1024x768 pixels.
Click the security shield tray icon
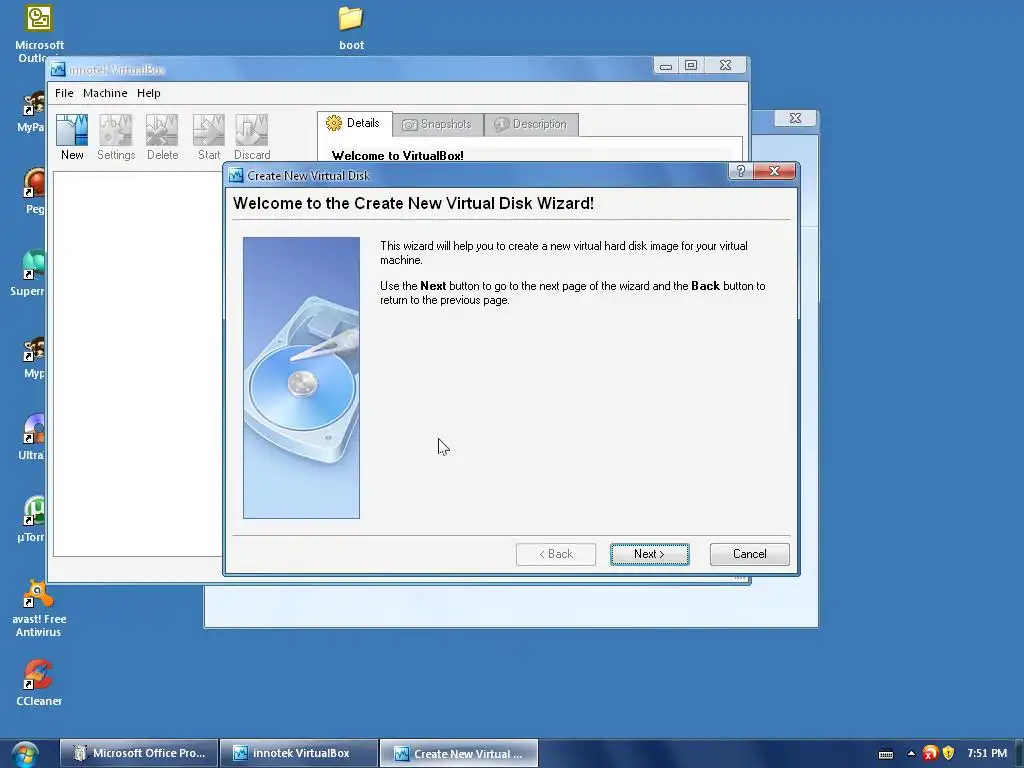948,754
